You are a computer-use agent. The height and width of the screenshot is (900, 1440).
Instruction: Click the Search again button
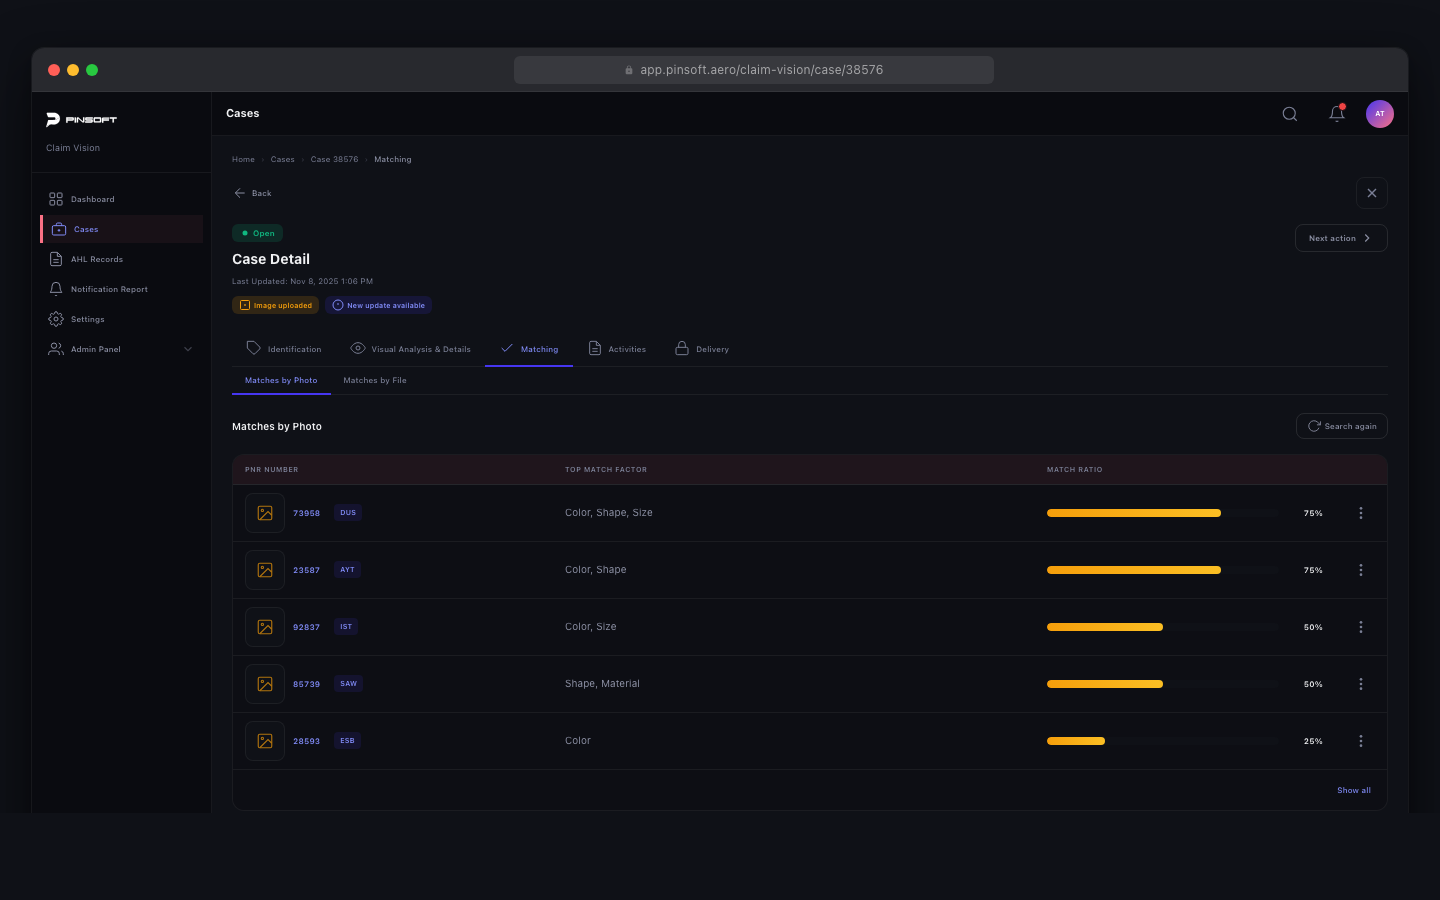[x=1342, y=425]
